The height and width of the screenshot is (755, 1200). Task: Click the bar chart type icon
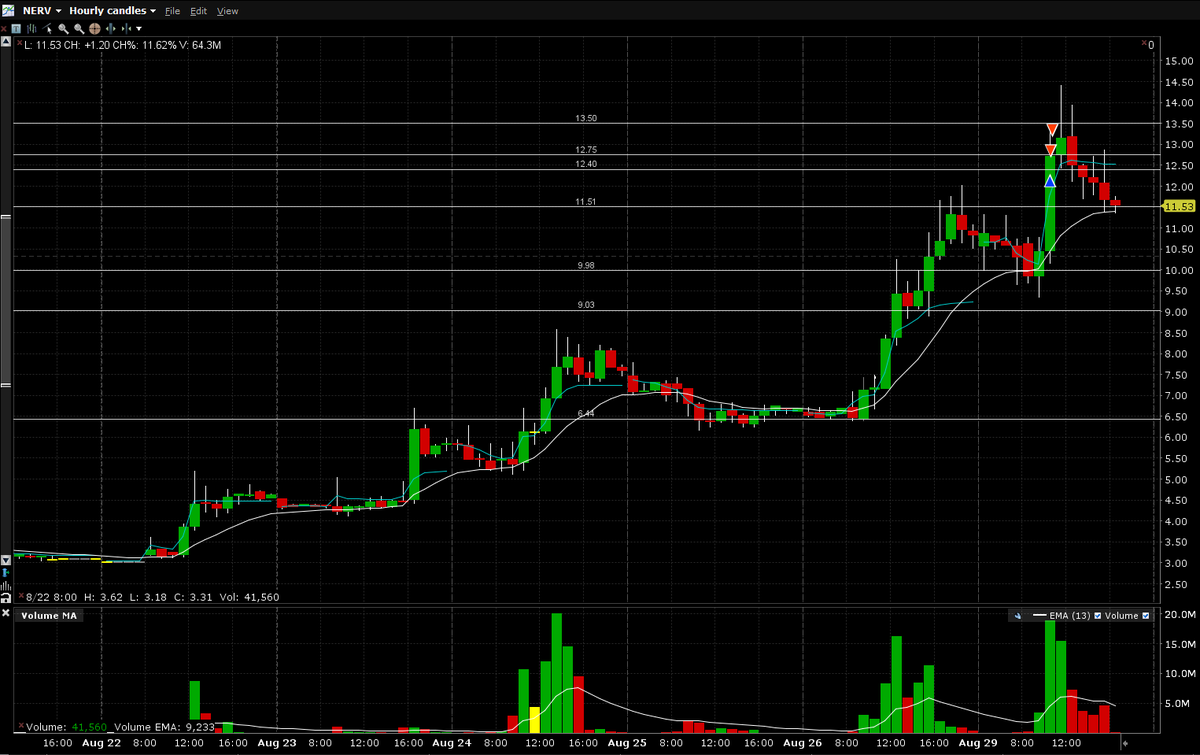[x=32, y=29]
